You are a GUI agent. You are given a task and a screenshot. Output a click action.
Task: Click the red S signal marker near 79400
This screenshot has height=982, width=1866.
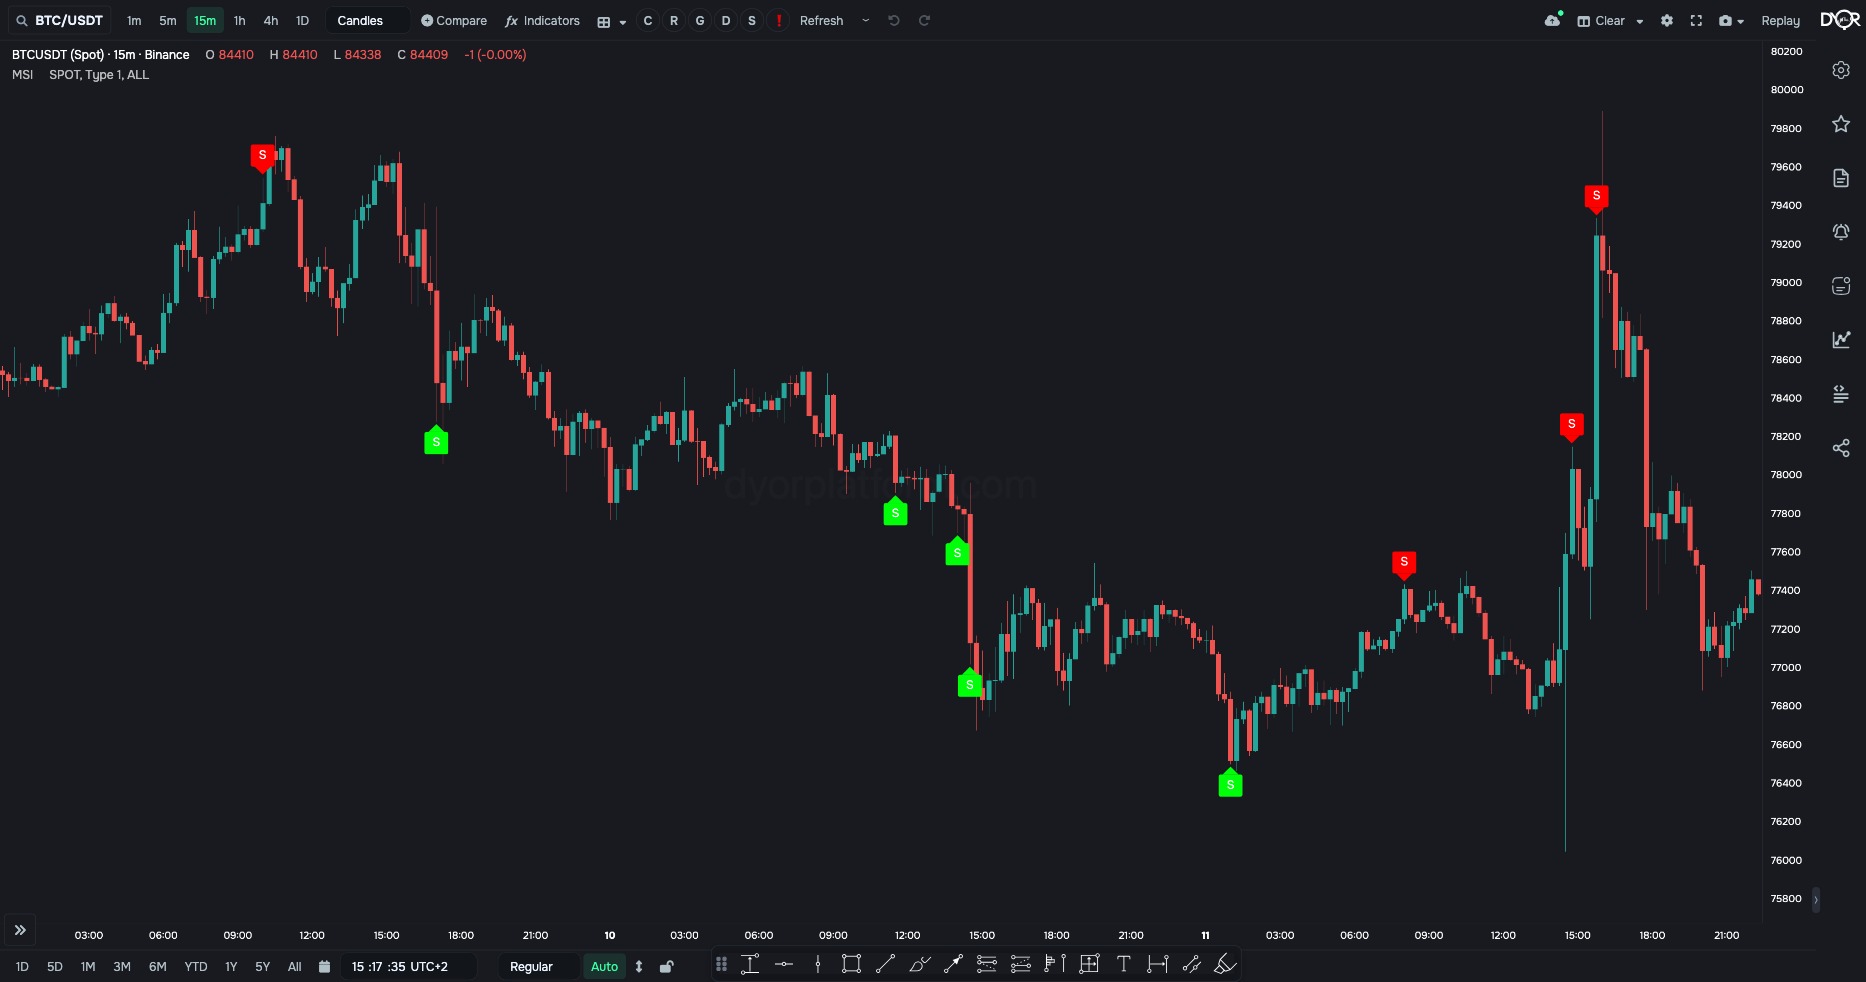[1596, 198]
